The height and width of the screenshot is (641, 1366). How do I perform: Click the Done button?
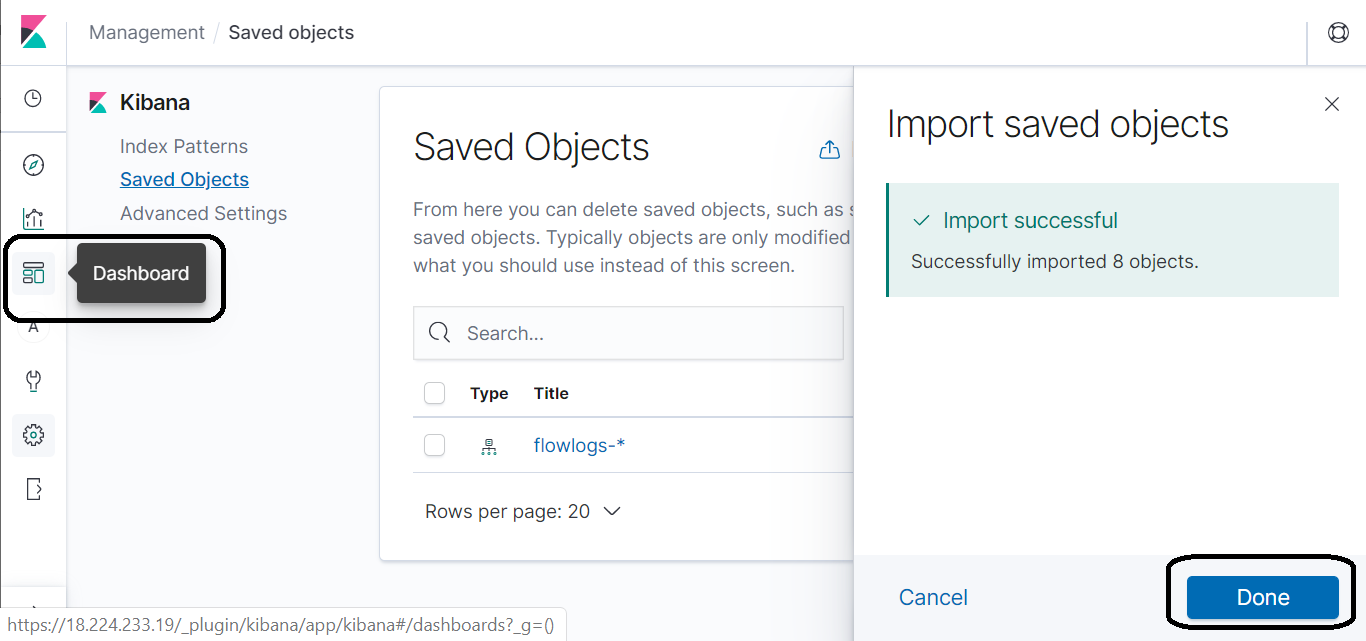point(1263,597)
